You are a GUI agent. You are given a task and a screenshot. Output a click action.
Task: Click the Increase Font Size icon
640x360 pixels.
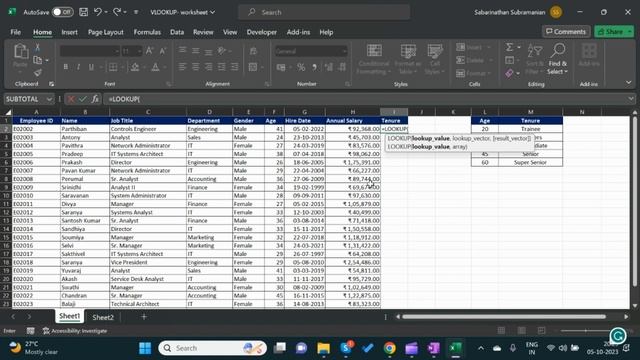click(149, 51)
